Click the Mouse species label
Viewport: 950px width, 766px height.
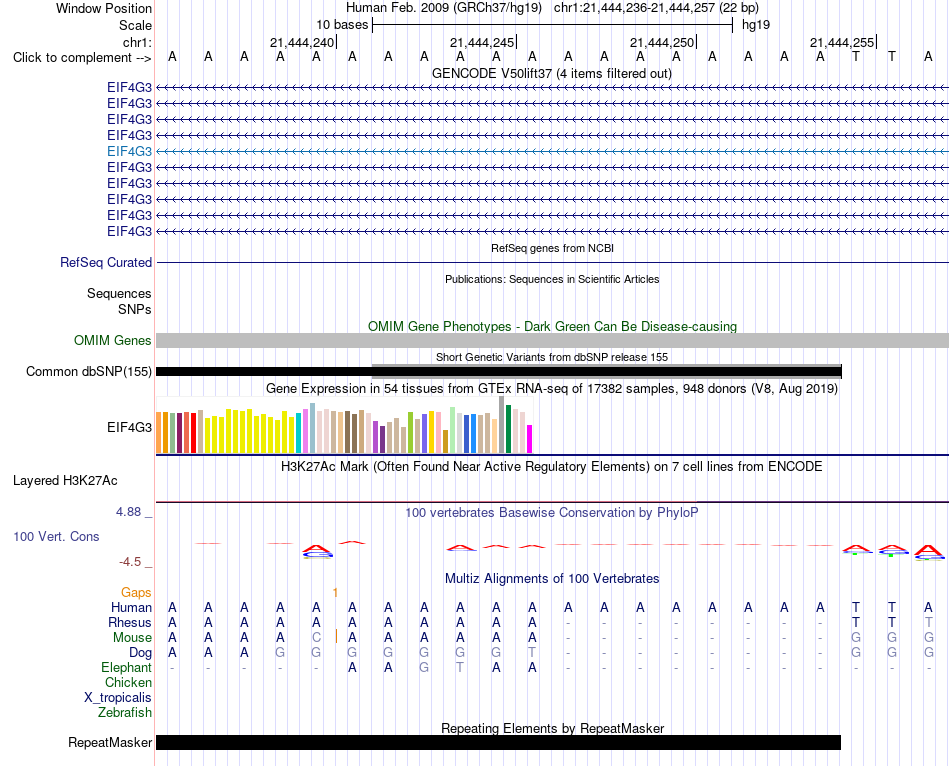(132, 638)
